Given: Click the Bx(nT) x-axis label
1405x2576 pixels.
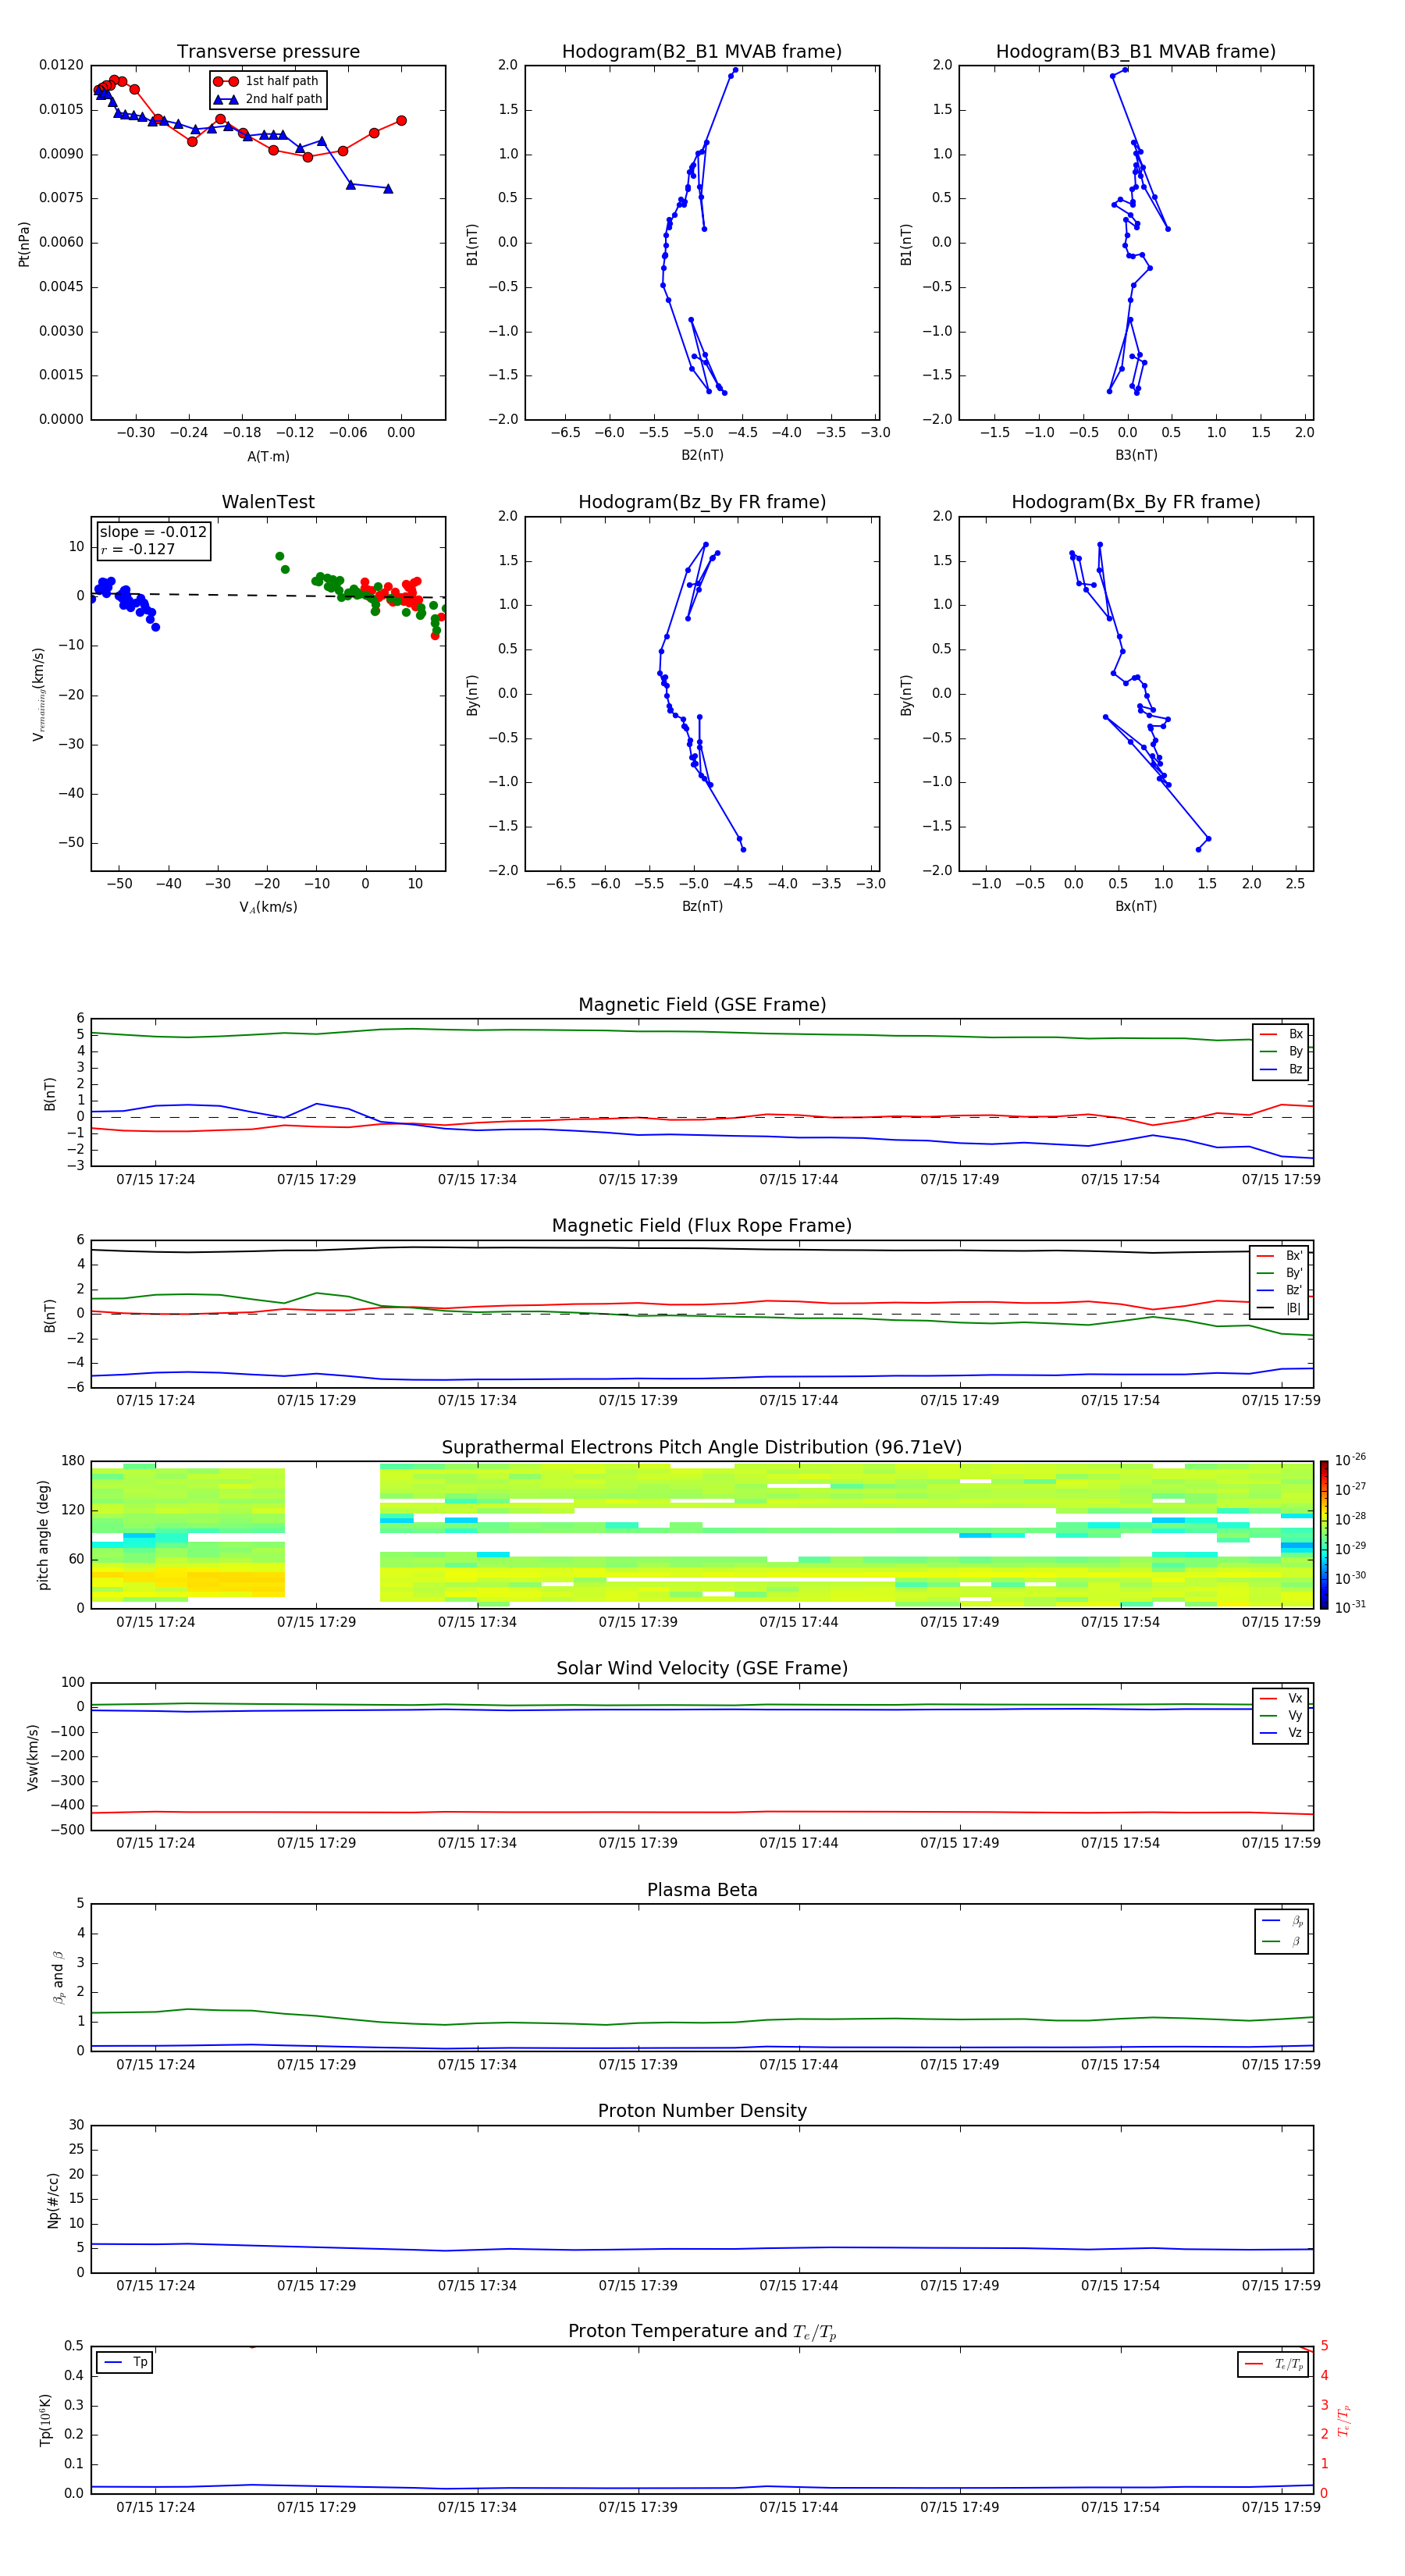Looking at the screenshot, I should tap(1136, 906).
